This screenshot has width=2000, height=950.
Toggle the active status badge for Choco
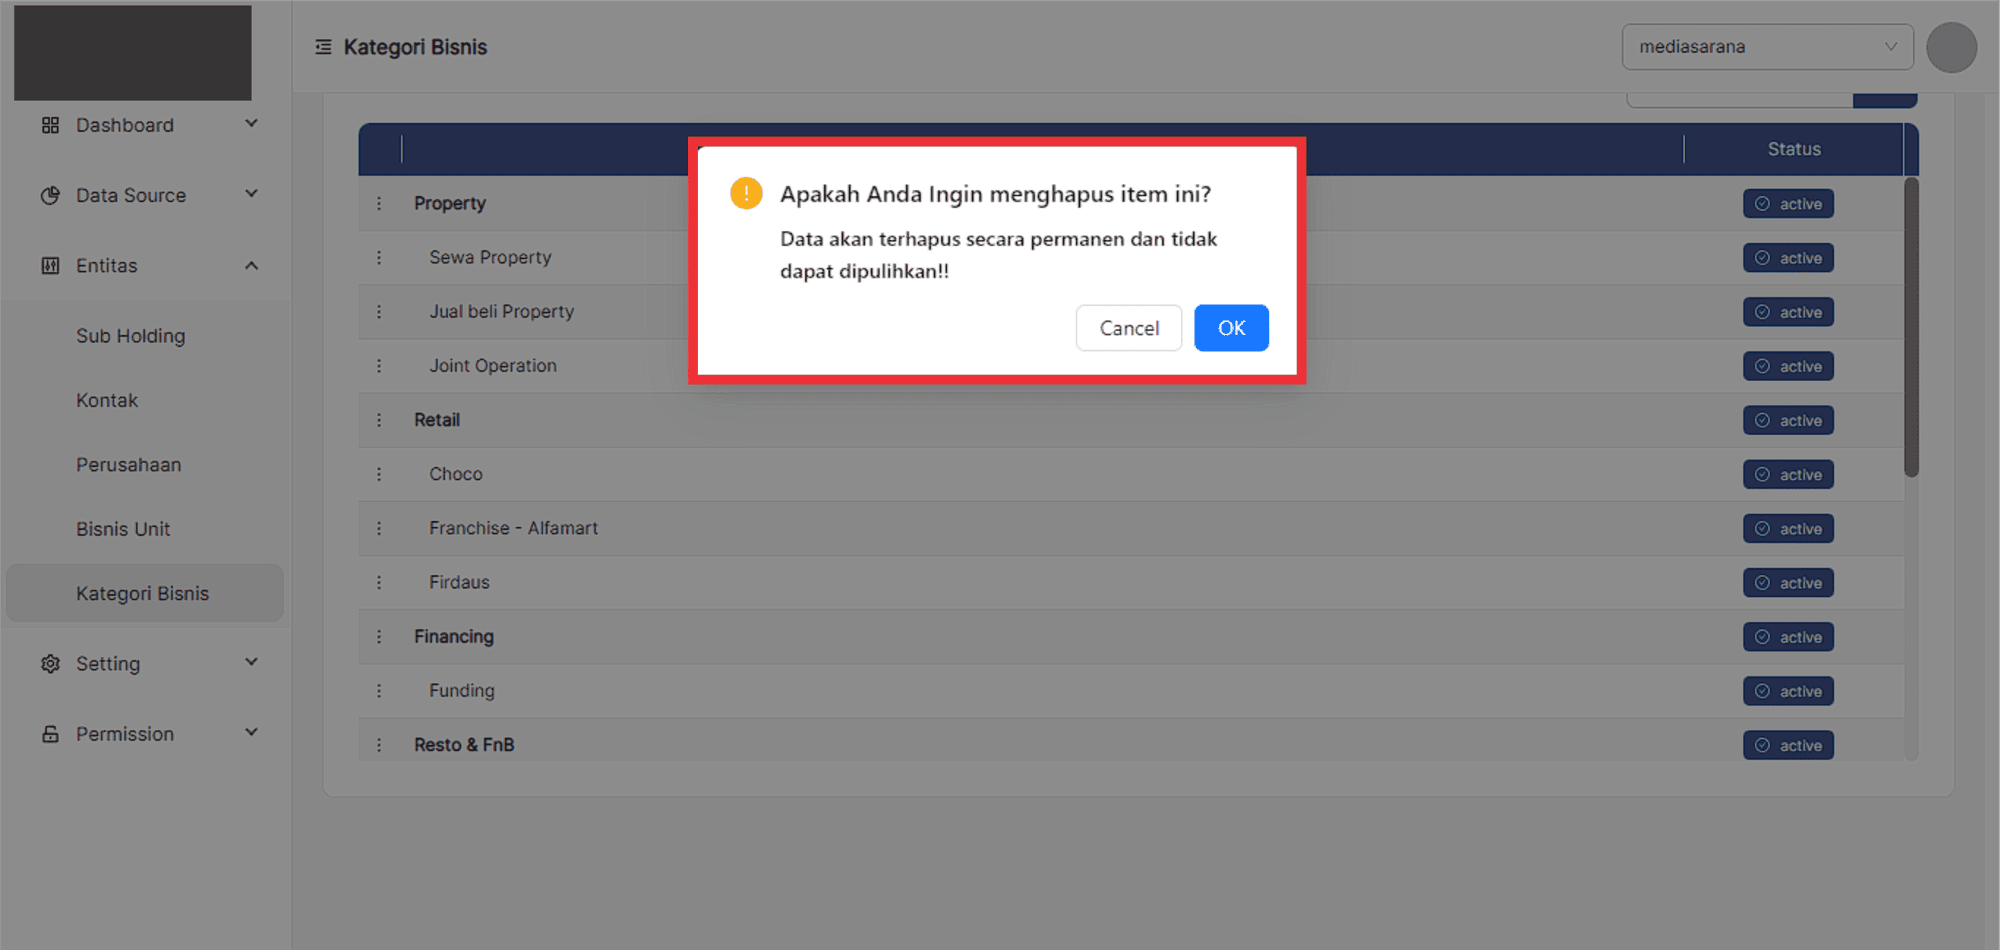click(1788, 475)
